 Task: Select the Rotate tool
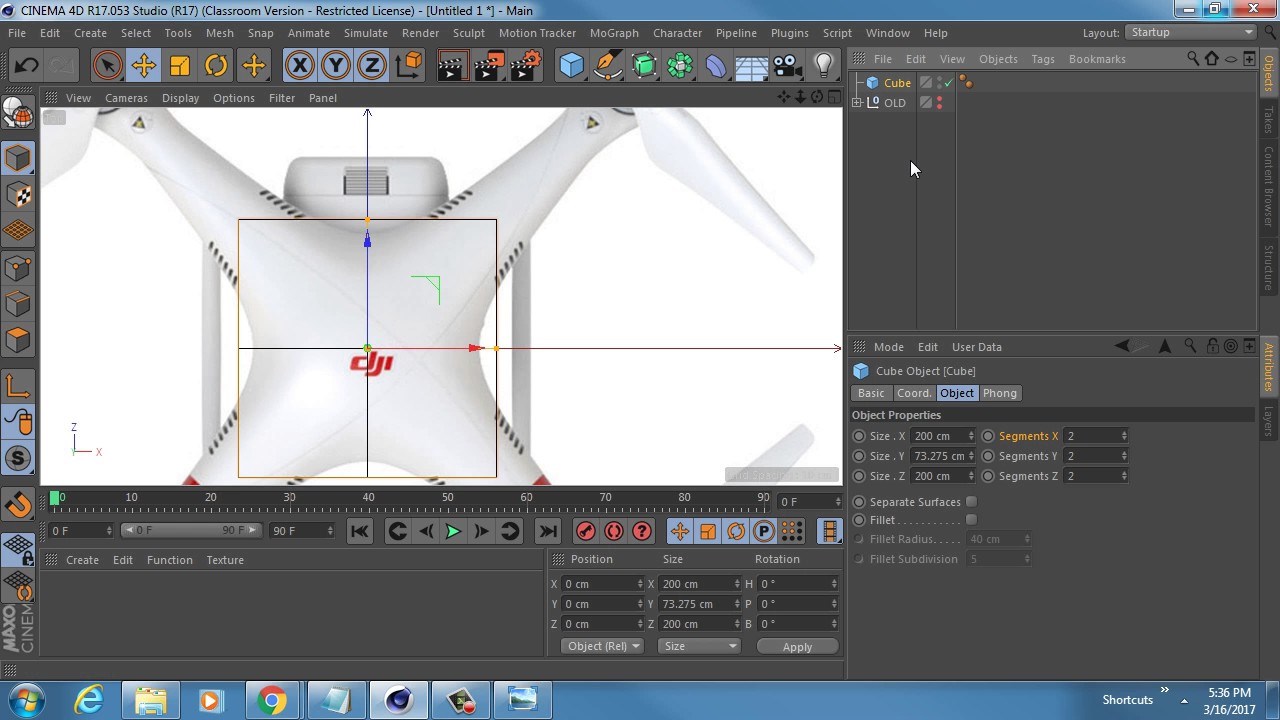click(216, 67)
